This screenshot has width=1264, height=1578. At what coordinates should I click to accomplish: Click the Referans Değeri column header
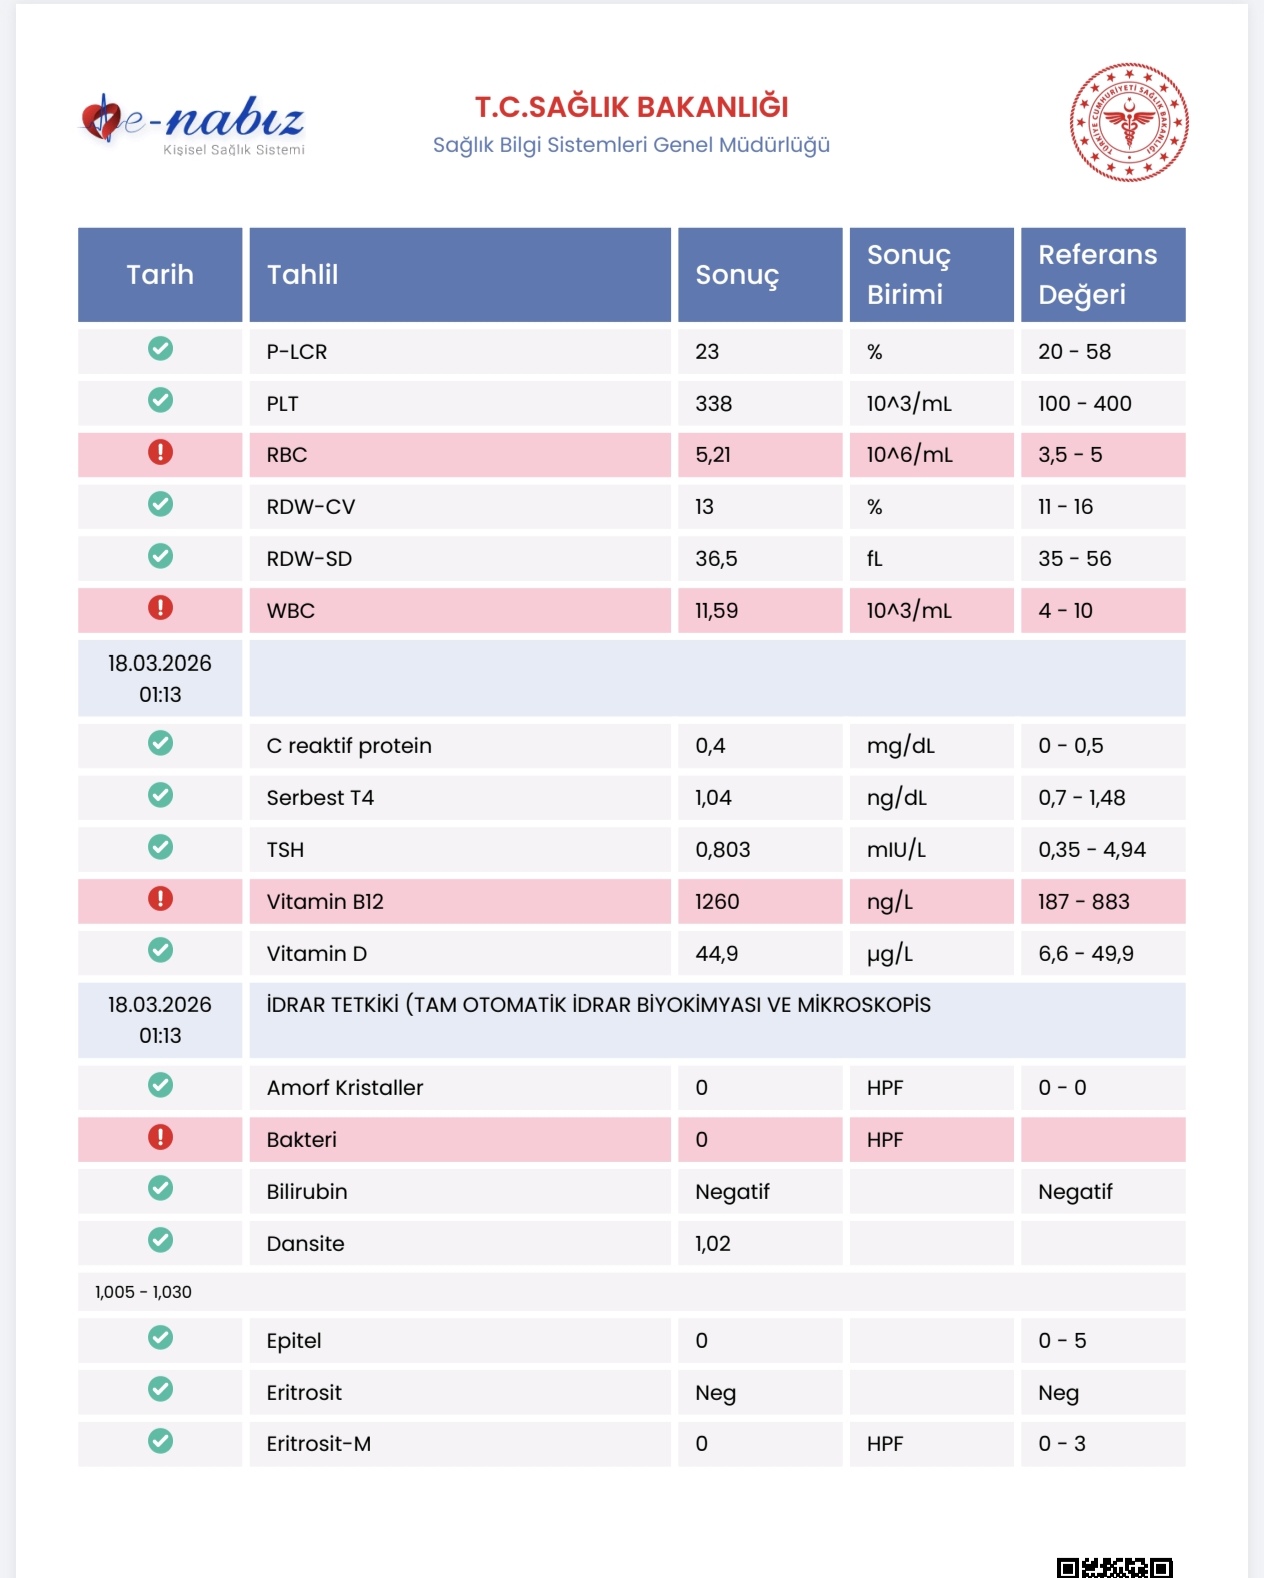click(1103, 275)
